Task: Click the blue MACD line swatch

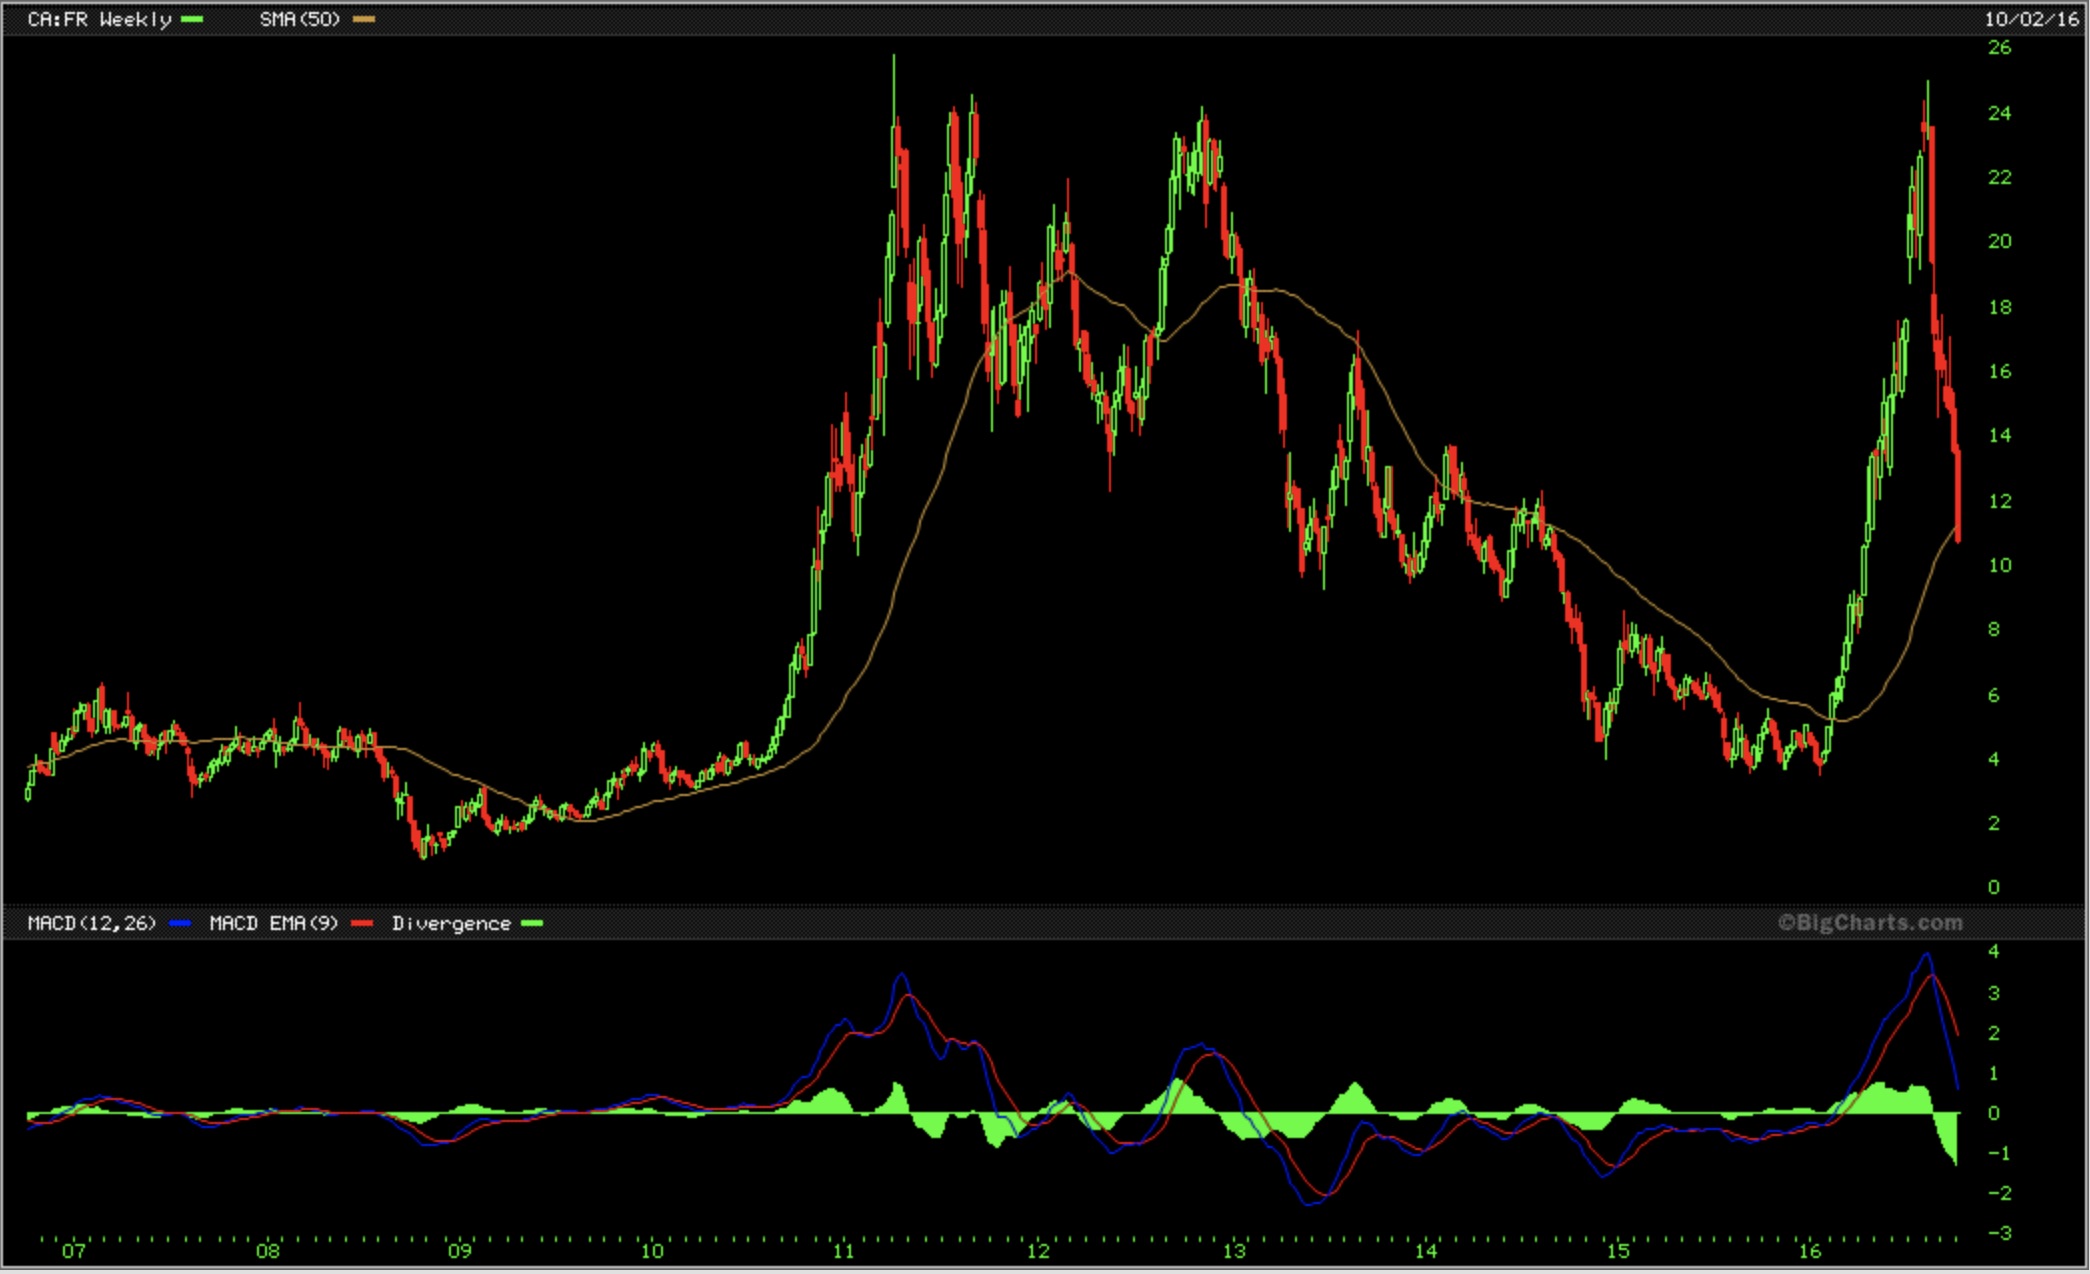Action: (180, 923)
